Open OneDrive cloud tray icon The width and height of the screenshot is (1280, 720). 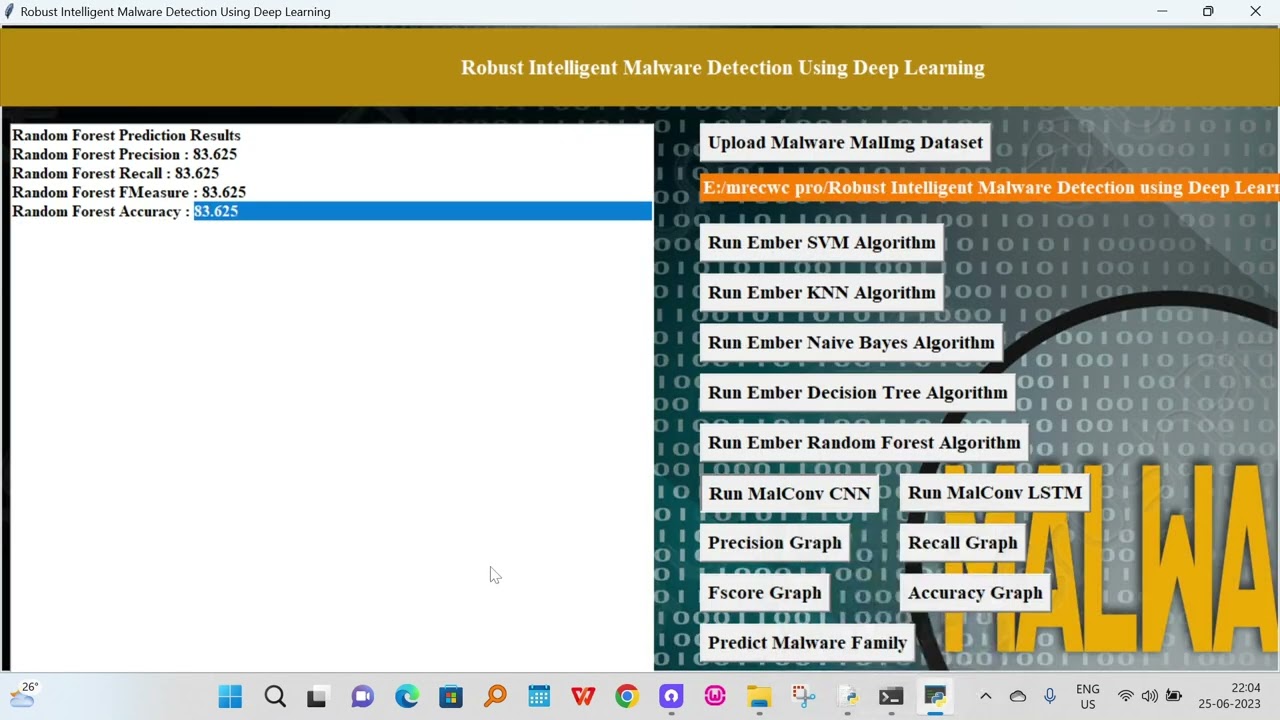[x=1018, y=696]
